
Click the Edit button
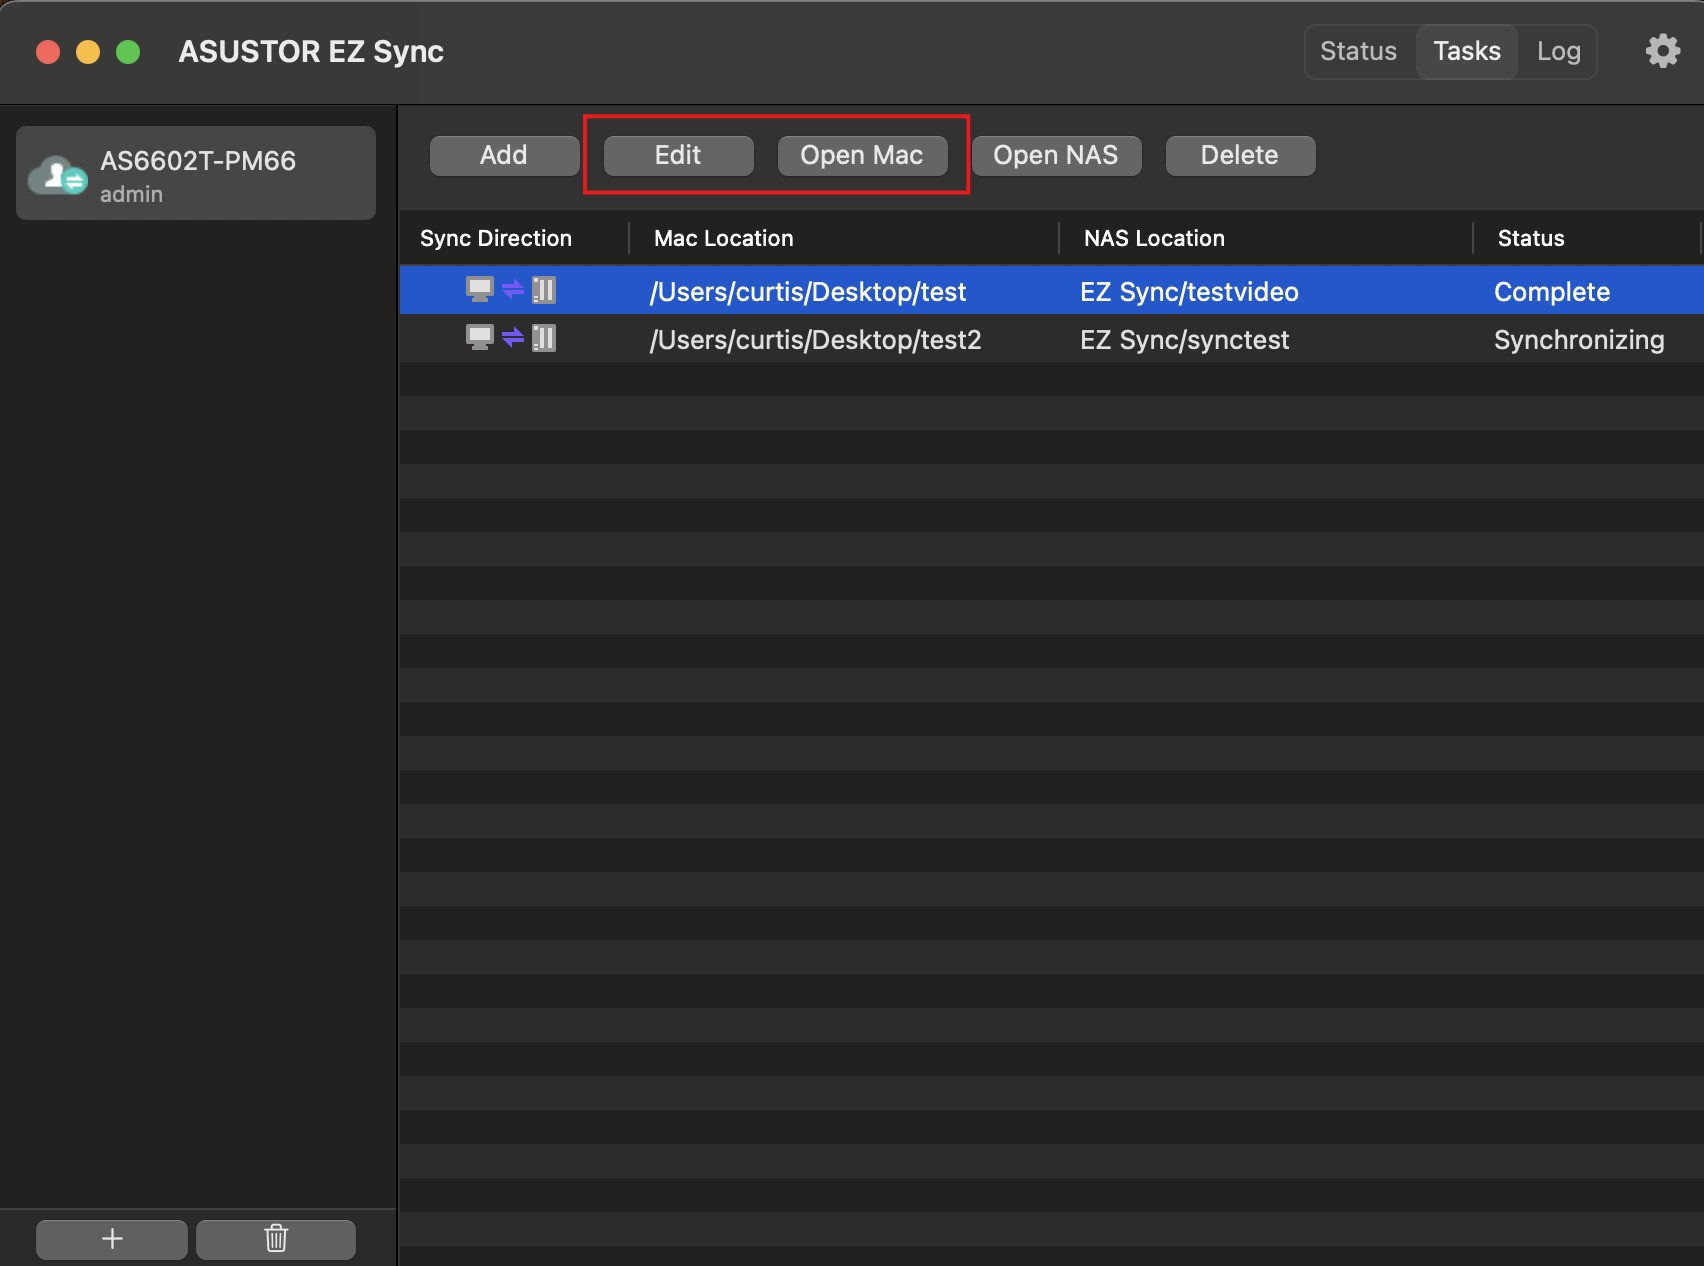tap(678, 155)
